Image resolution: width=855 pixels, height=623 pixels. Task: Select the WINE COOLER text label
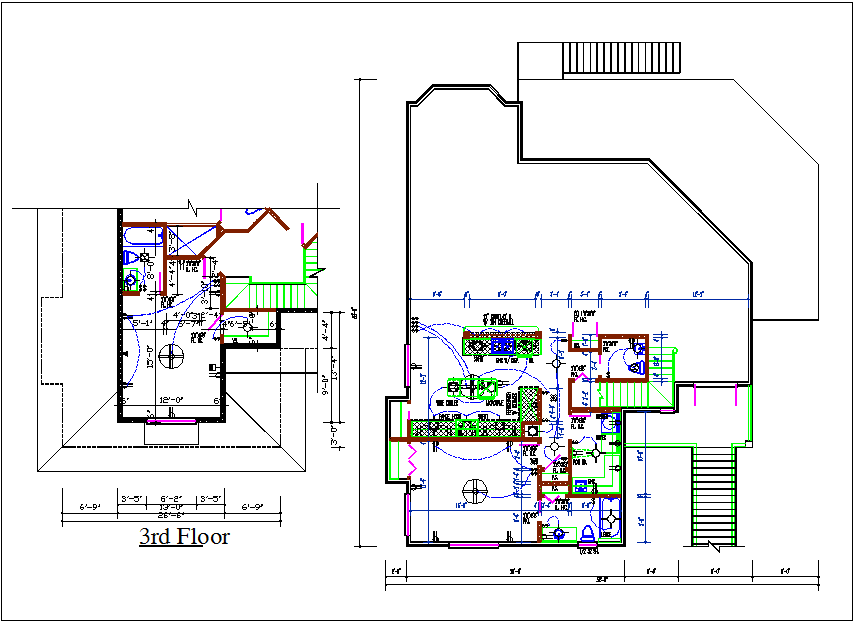coord(444,403)
